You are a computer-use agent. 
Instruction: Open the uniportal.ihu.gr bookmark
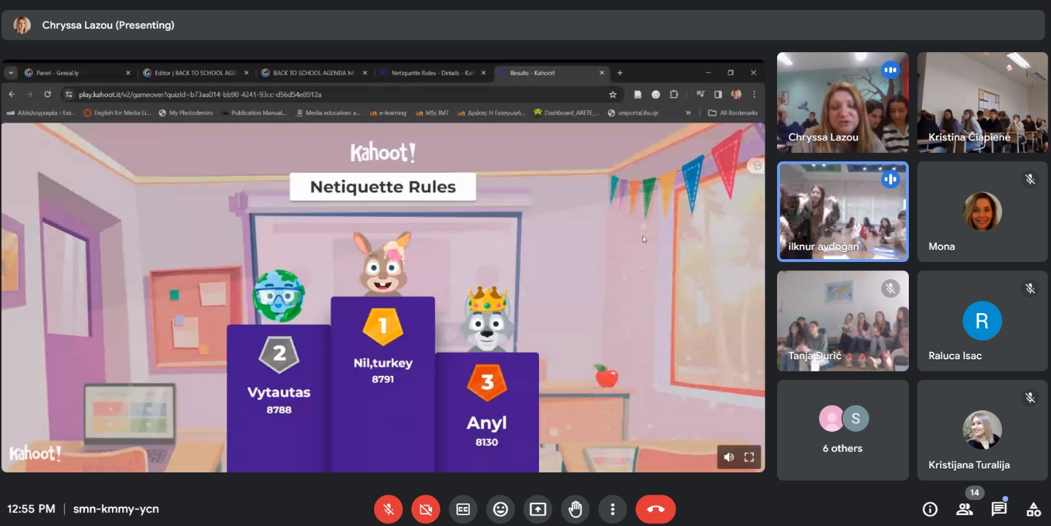[x=633, y=113]
